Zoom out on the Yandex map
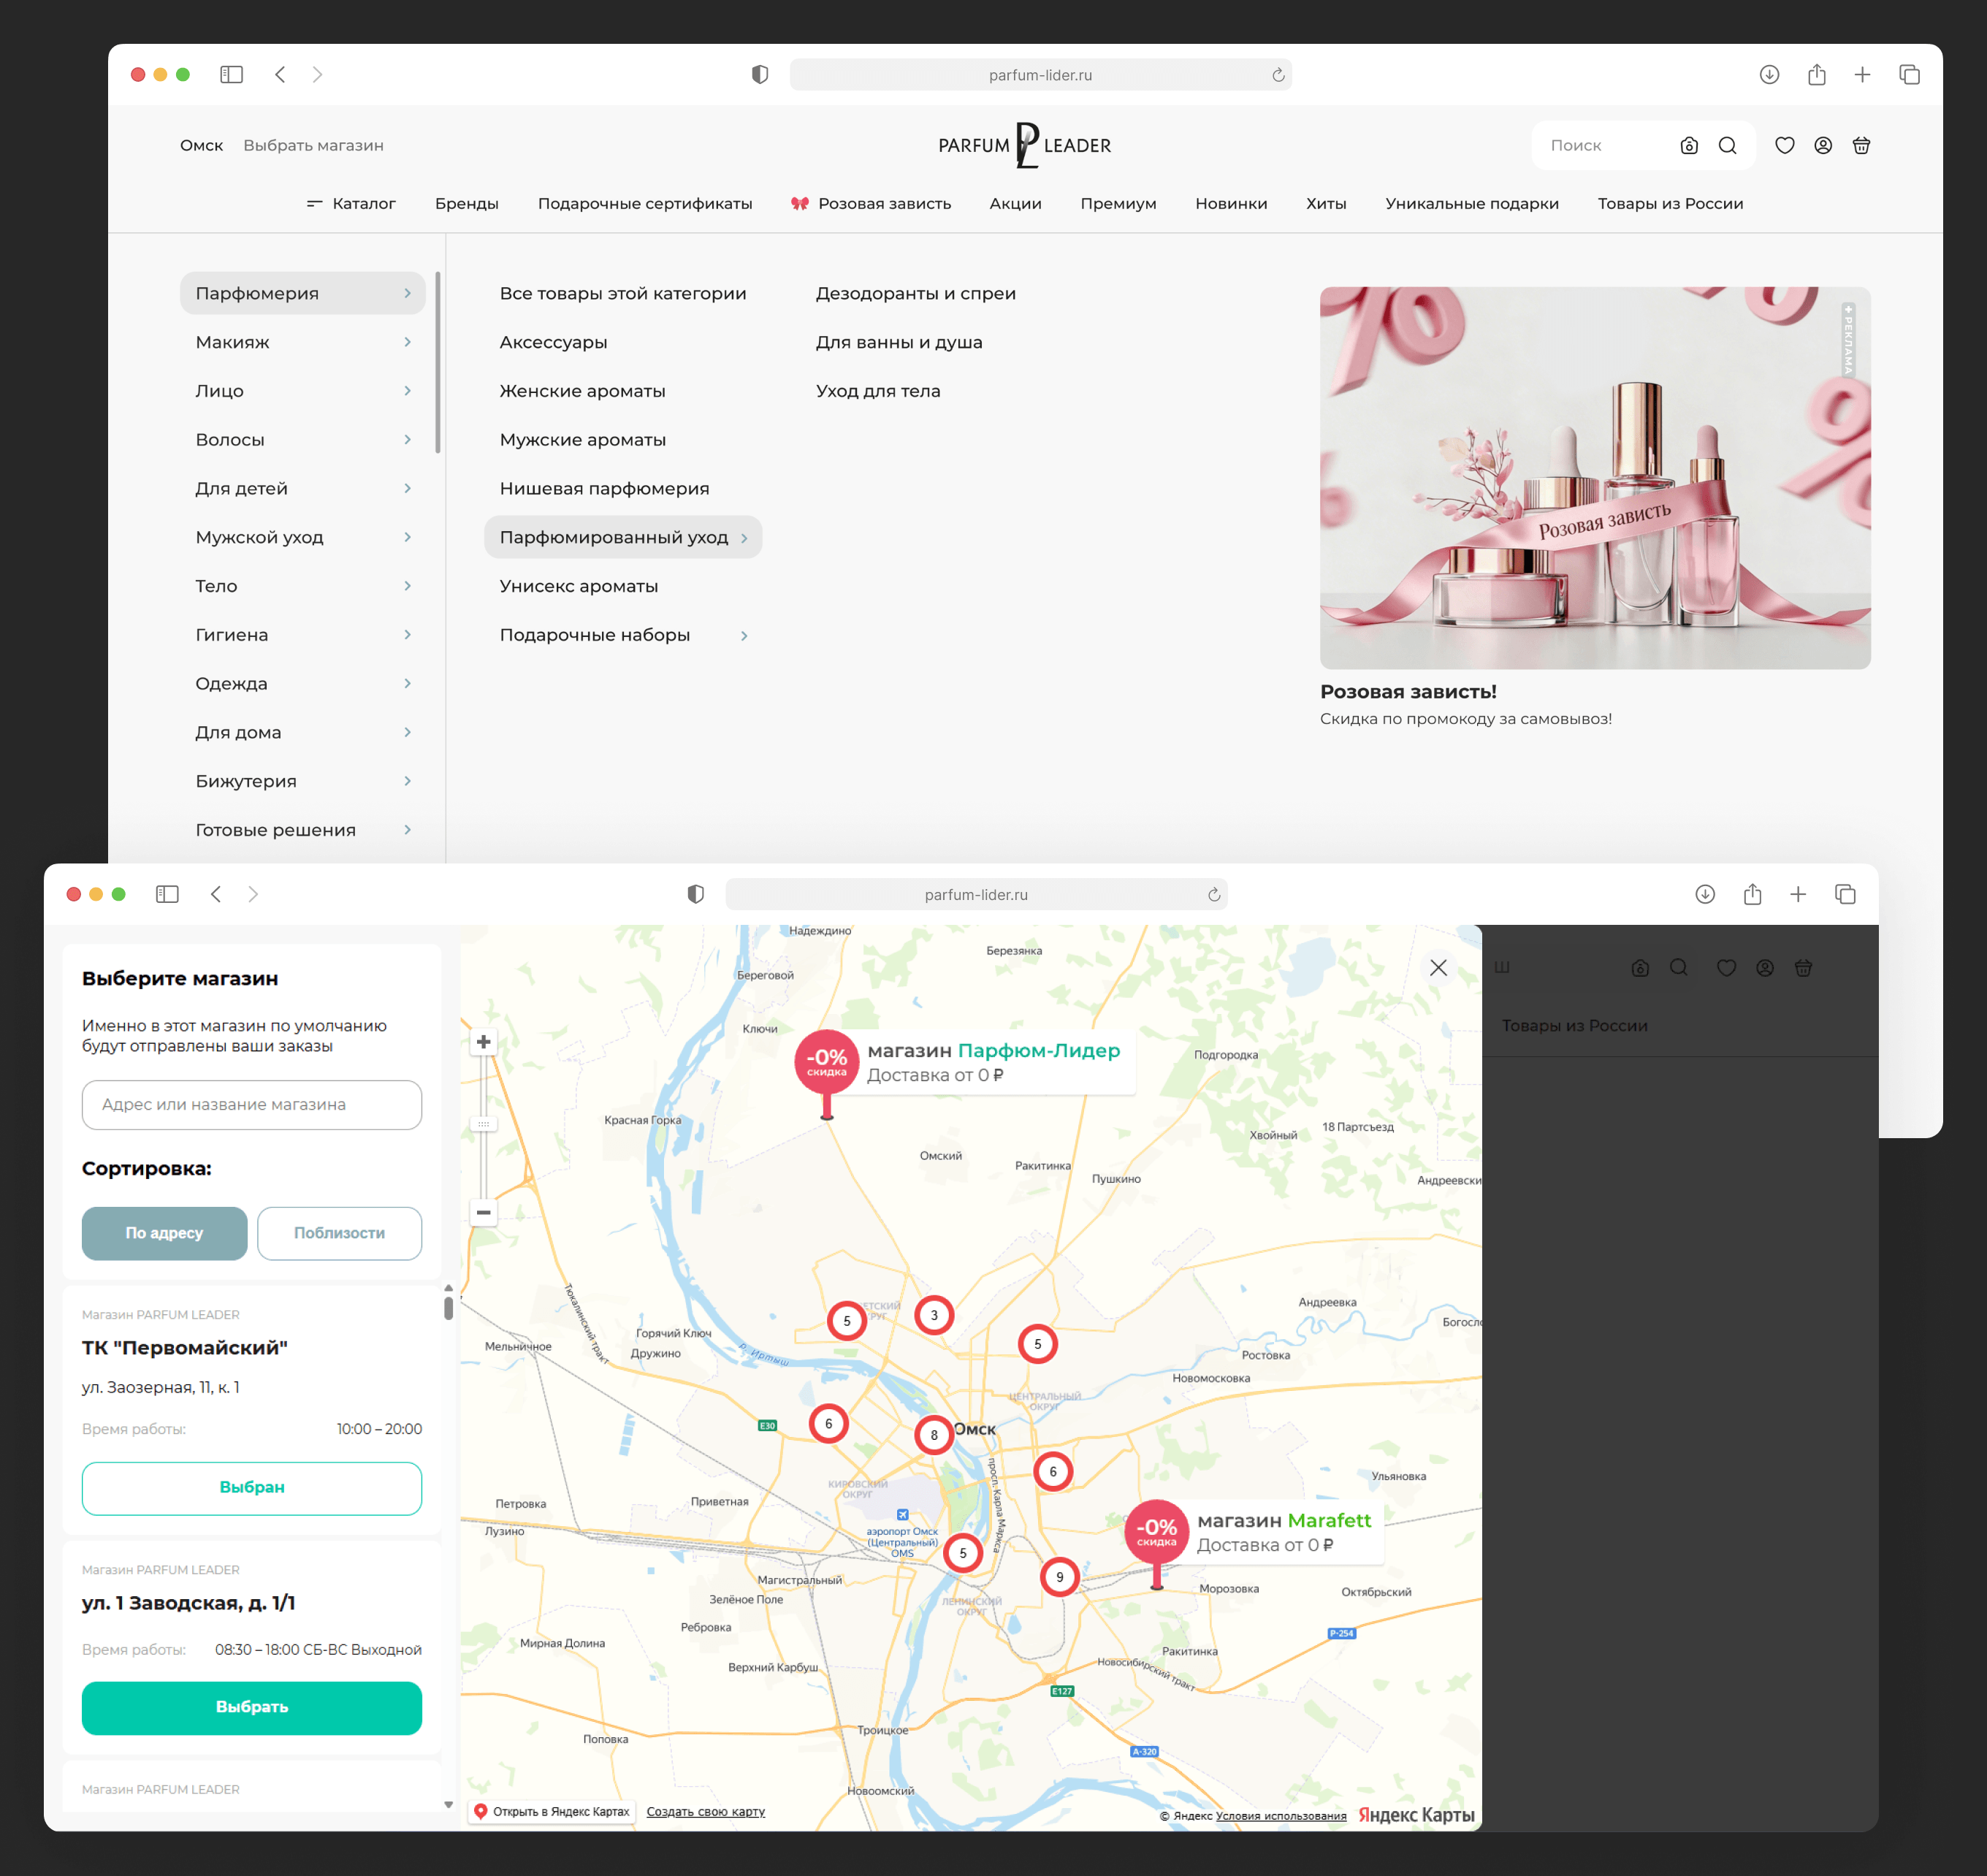The height and width of the screenshot is (1876, 1987). (x=484, y=1213)
